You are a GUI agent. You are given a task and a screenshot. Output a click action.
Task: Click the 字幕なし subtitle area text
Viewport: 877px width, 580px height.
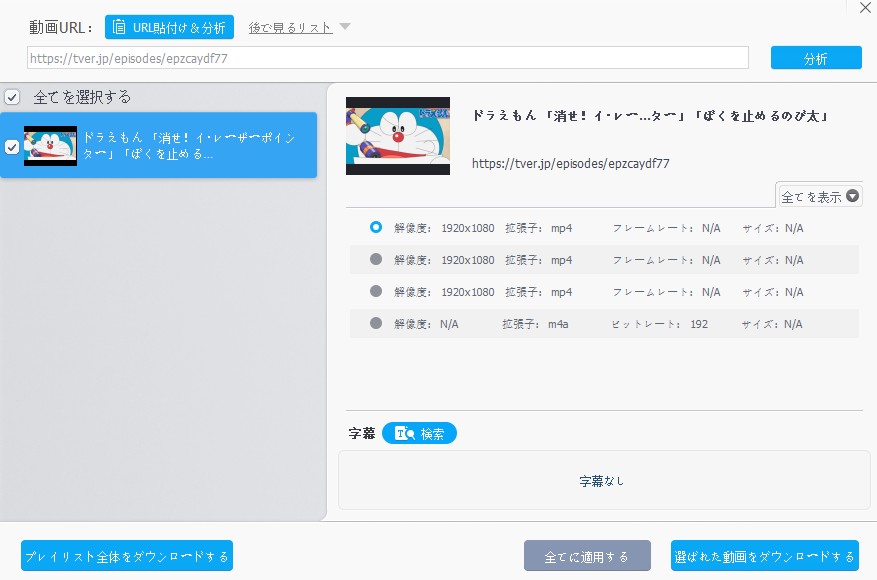[x=601, y=481]
